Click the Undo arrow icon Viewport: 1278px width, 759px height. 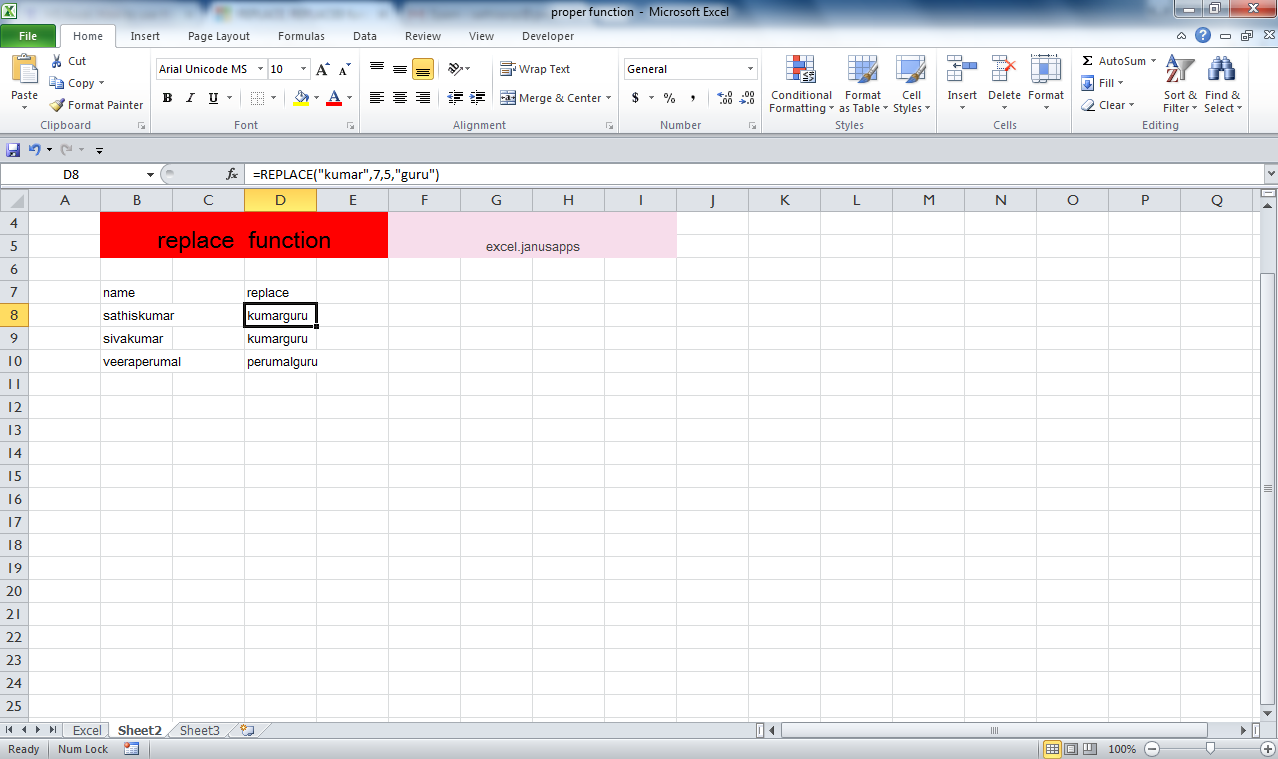click(34, 149)
